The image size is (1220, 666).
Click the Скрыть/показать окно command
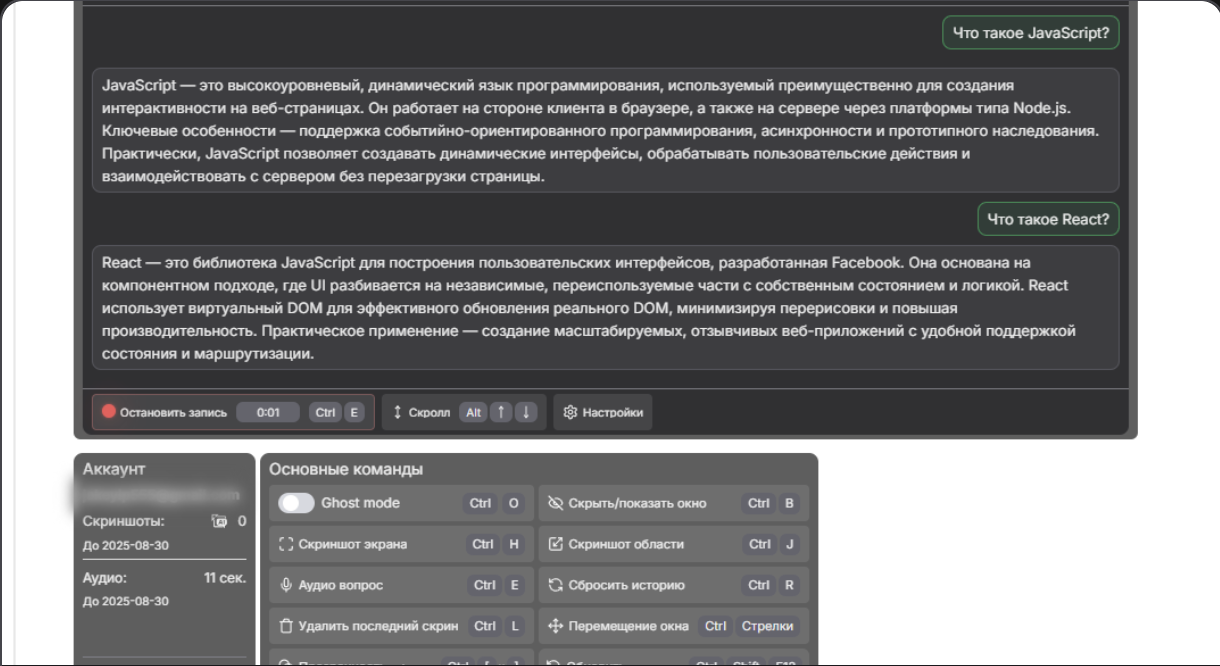pos(674,503)
